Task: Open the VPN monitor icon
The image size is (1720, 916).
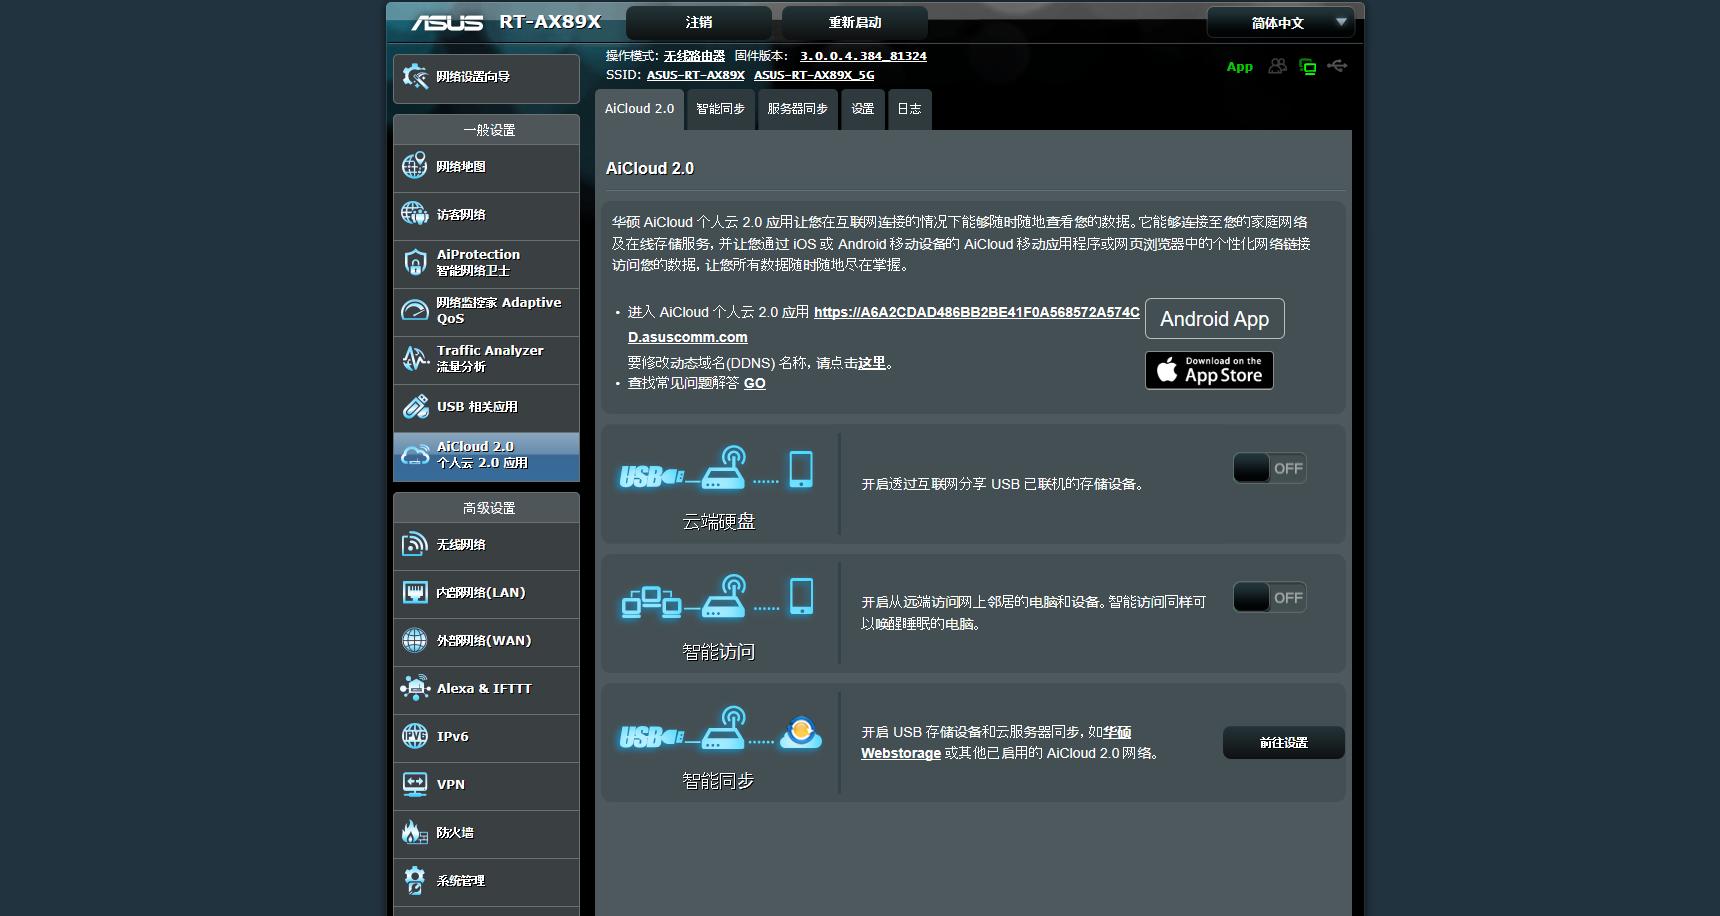Action: coord(415,784)
